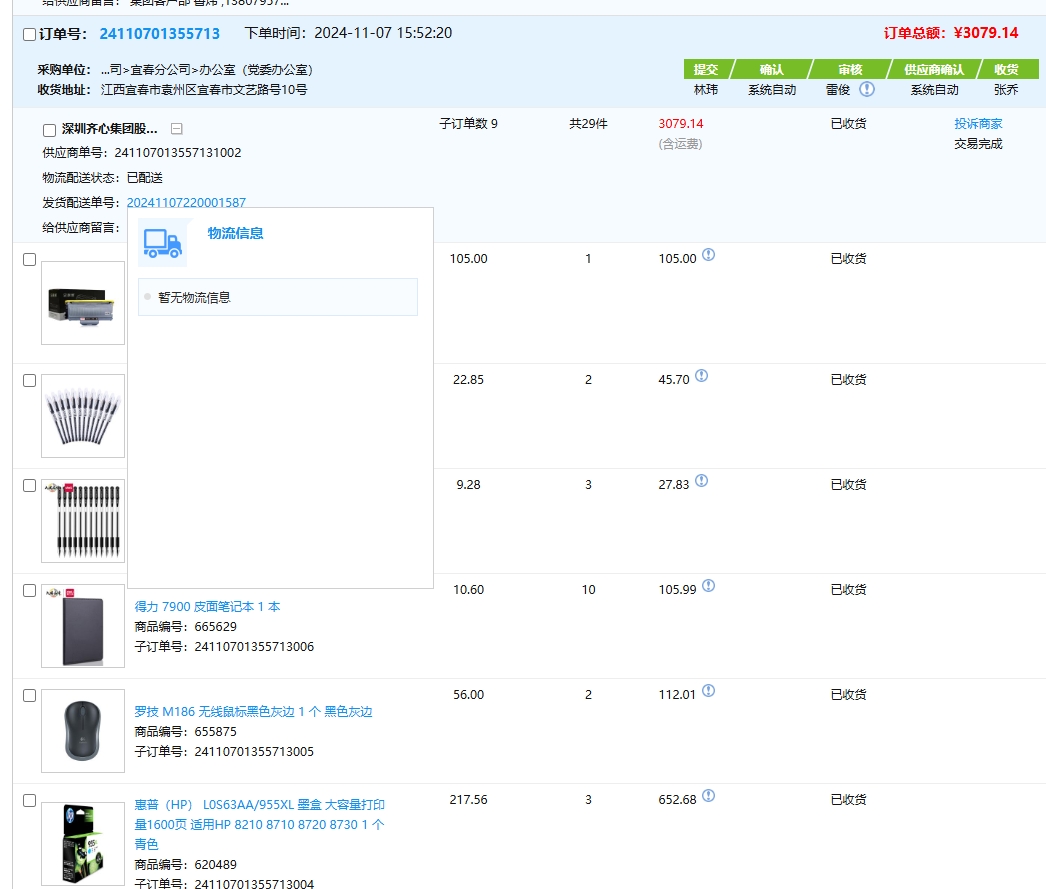Open 得力 notebook product thumbnail
The image size is (1046, 889).
83,626
